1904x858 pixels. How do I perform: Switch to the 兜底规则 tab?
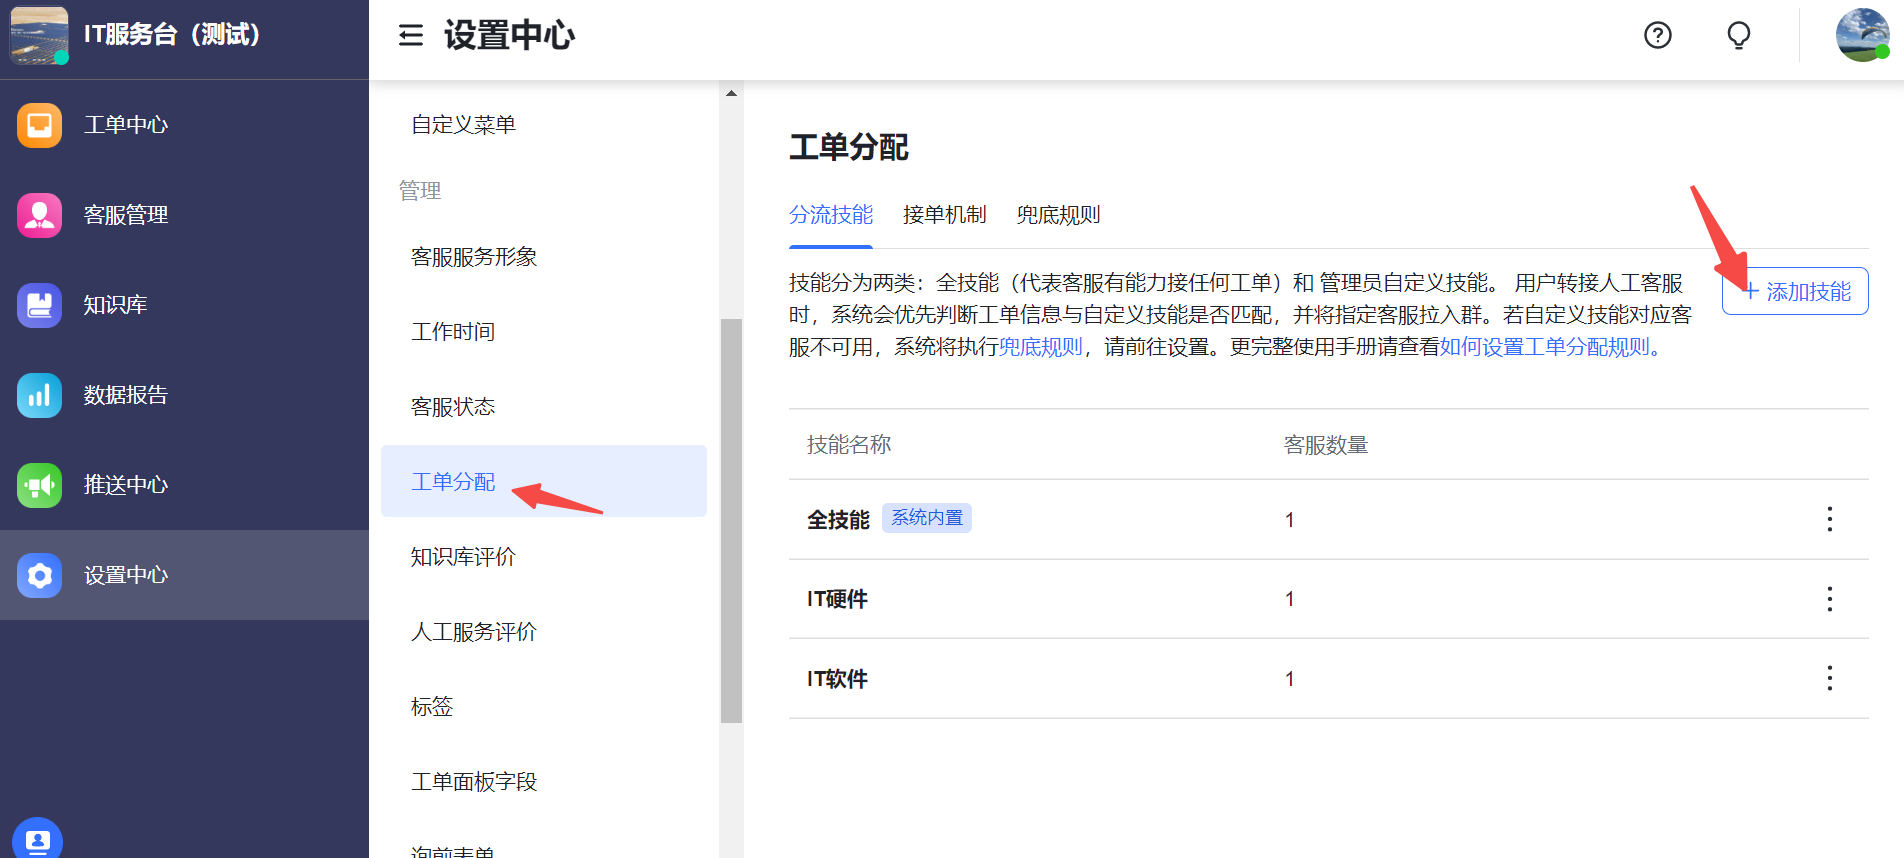pos(1058,215)
